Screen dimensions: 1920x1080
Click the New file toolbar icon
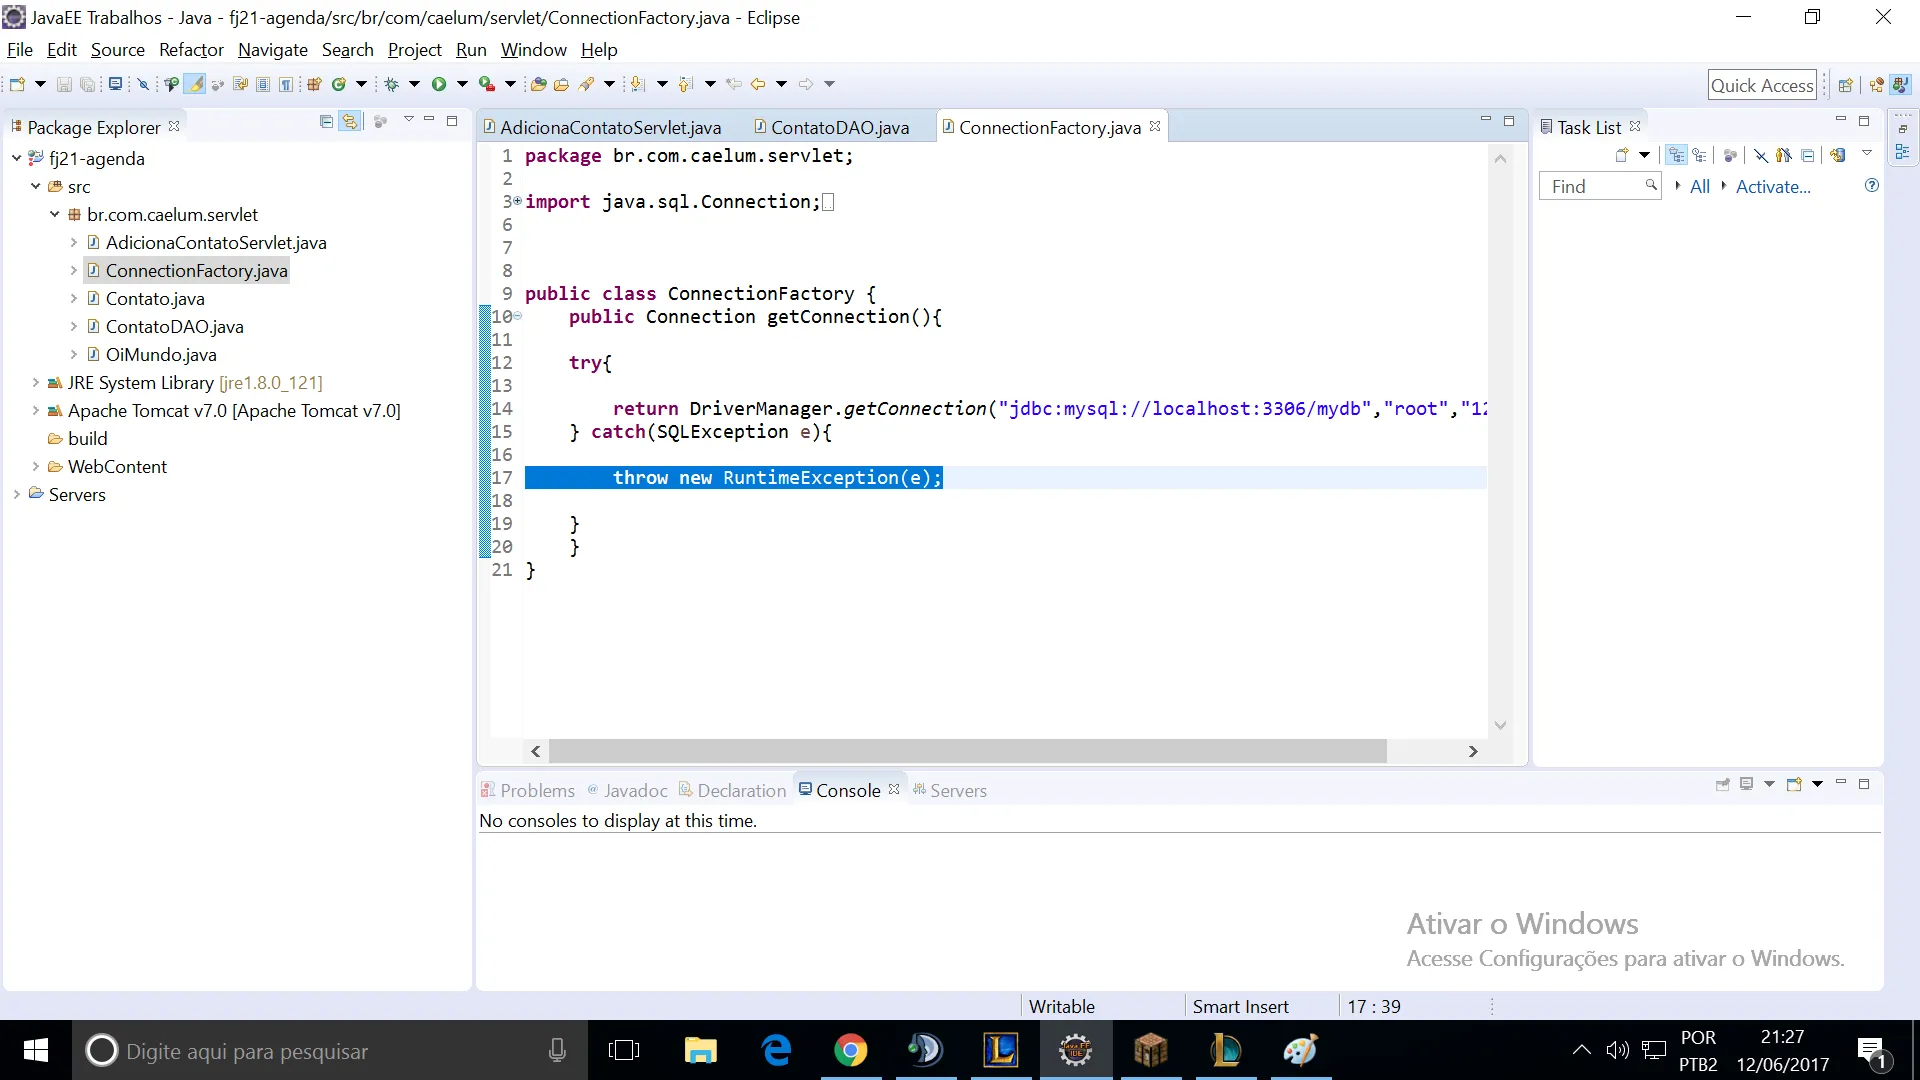(x=17, y=84)
